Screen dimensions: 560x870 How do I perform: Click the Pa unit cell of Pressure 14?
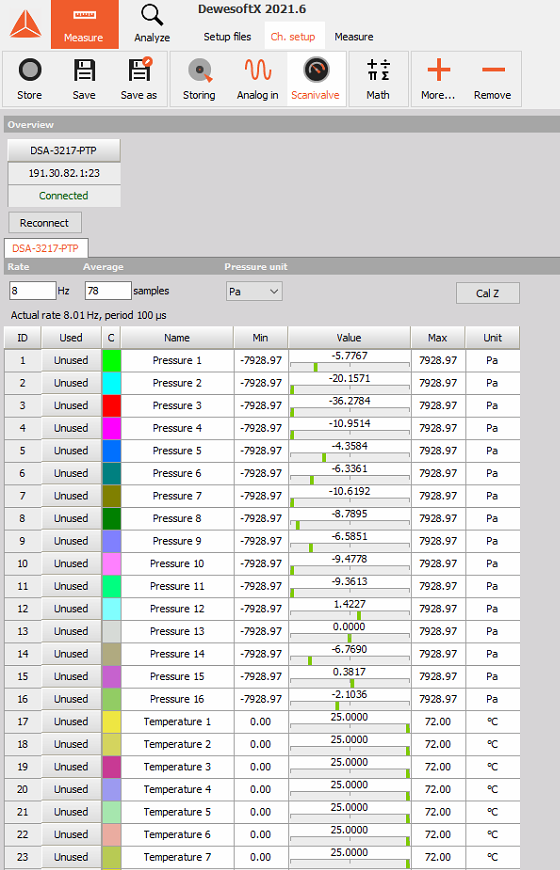492,654
